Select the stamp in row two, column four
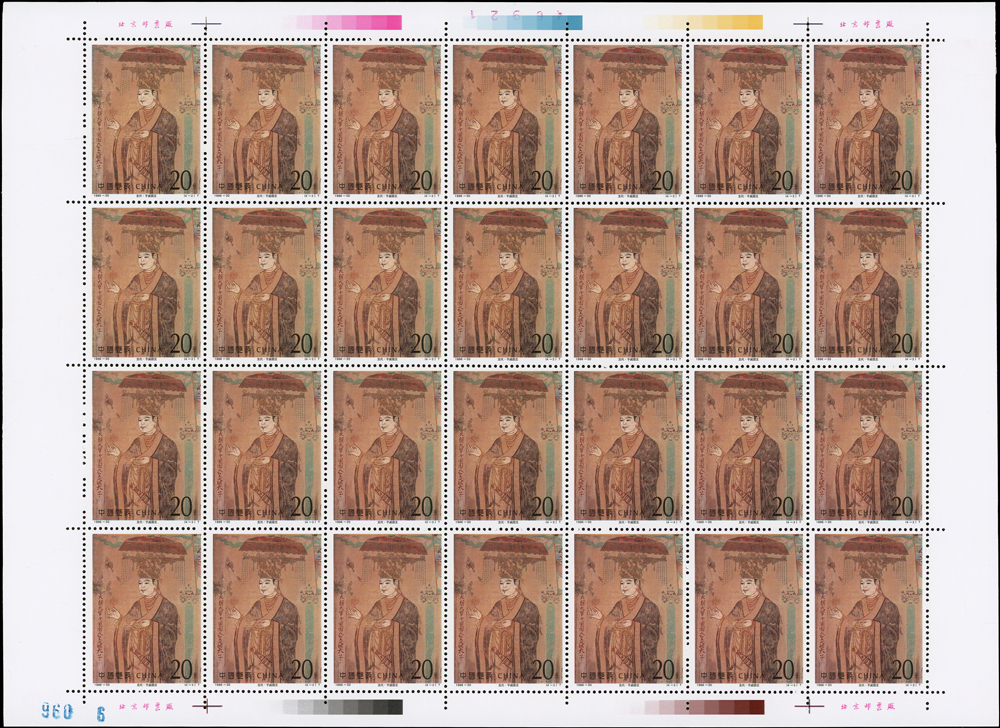The image size is (1000, 728). point(508,284)
